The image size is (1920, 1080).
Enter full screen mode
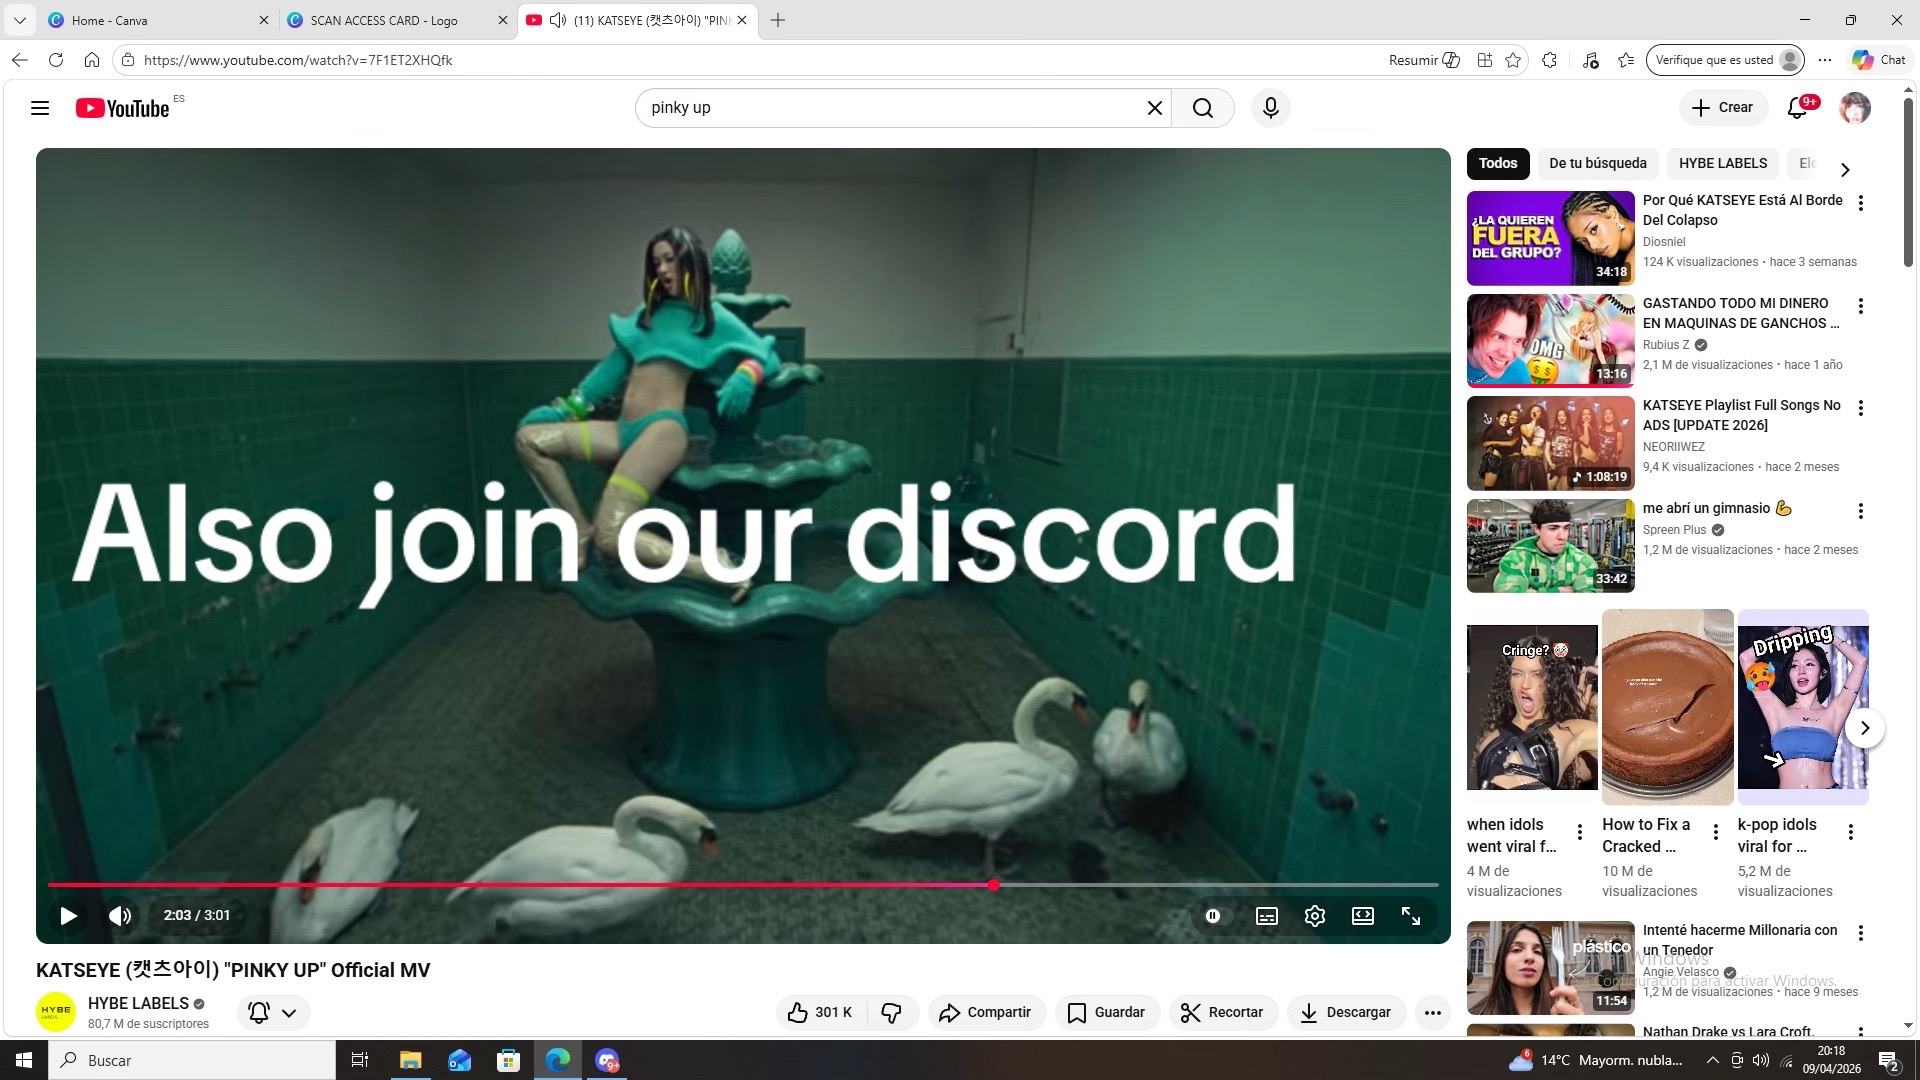(x=1411, y=915)
